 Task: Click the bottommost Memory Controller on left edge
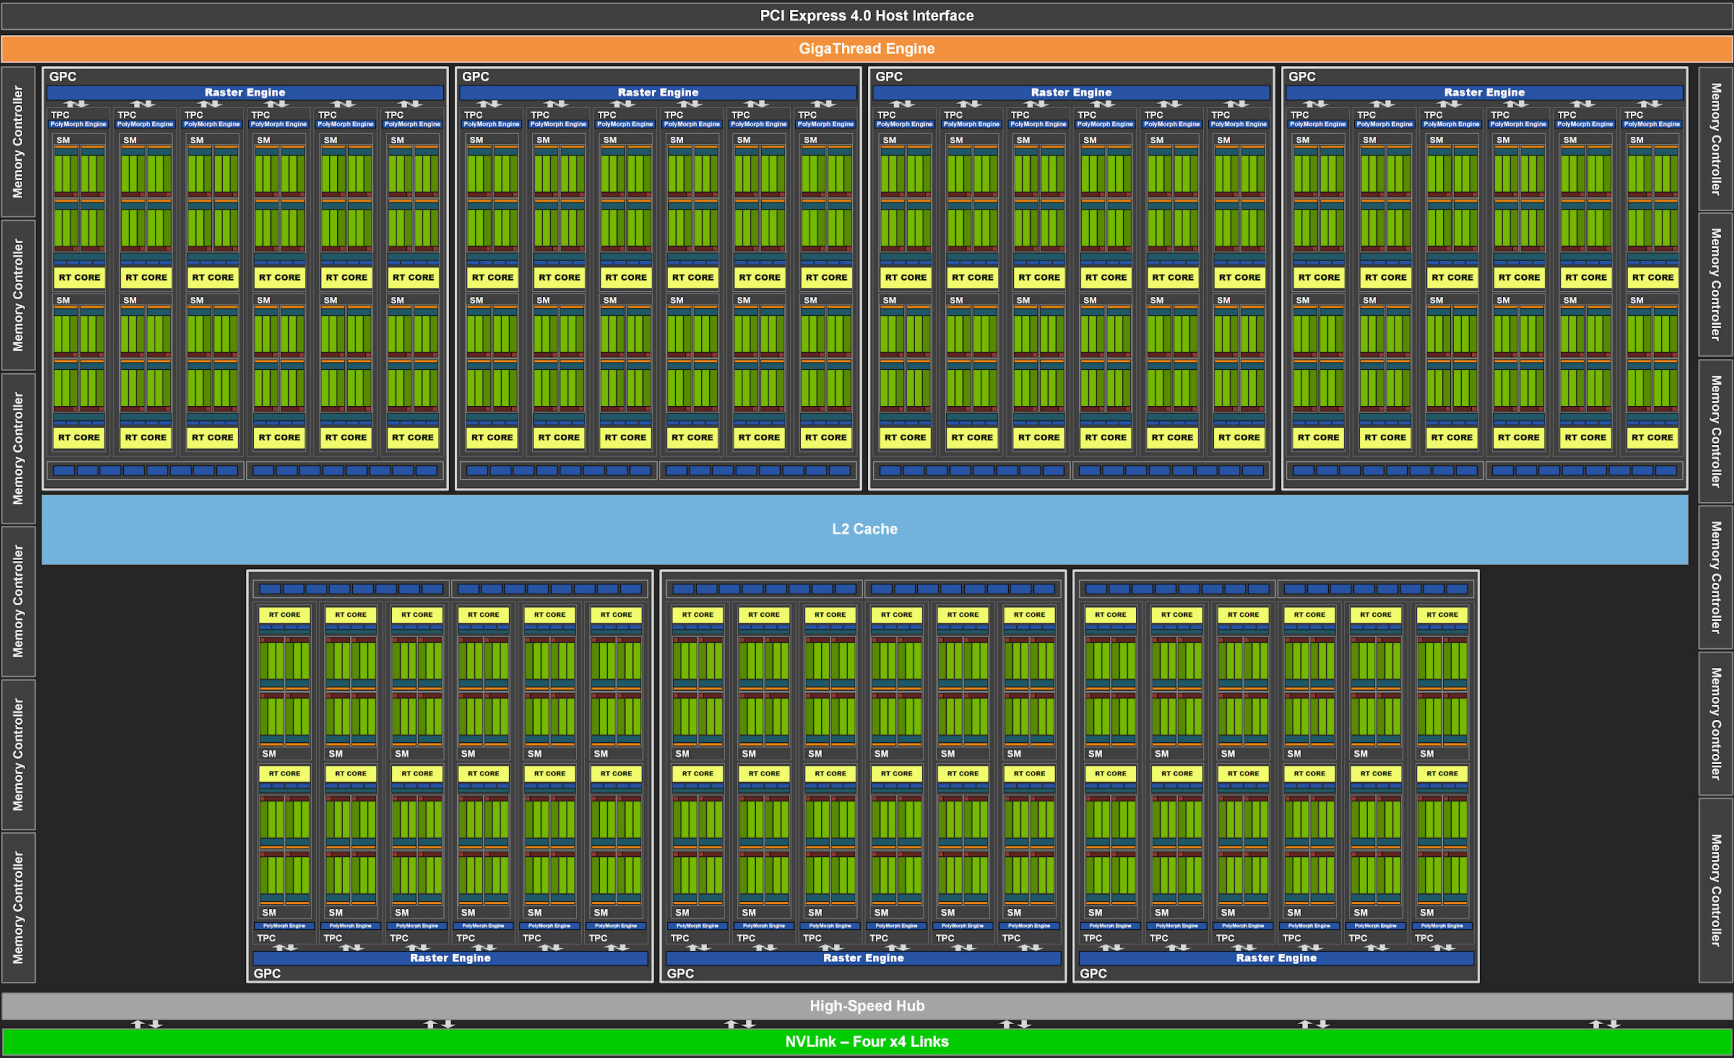(x=18, y=908)
